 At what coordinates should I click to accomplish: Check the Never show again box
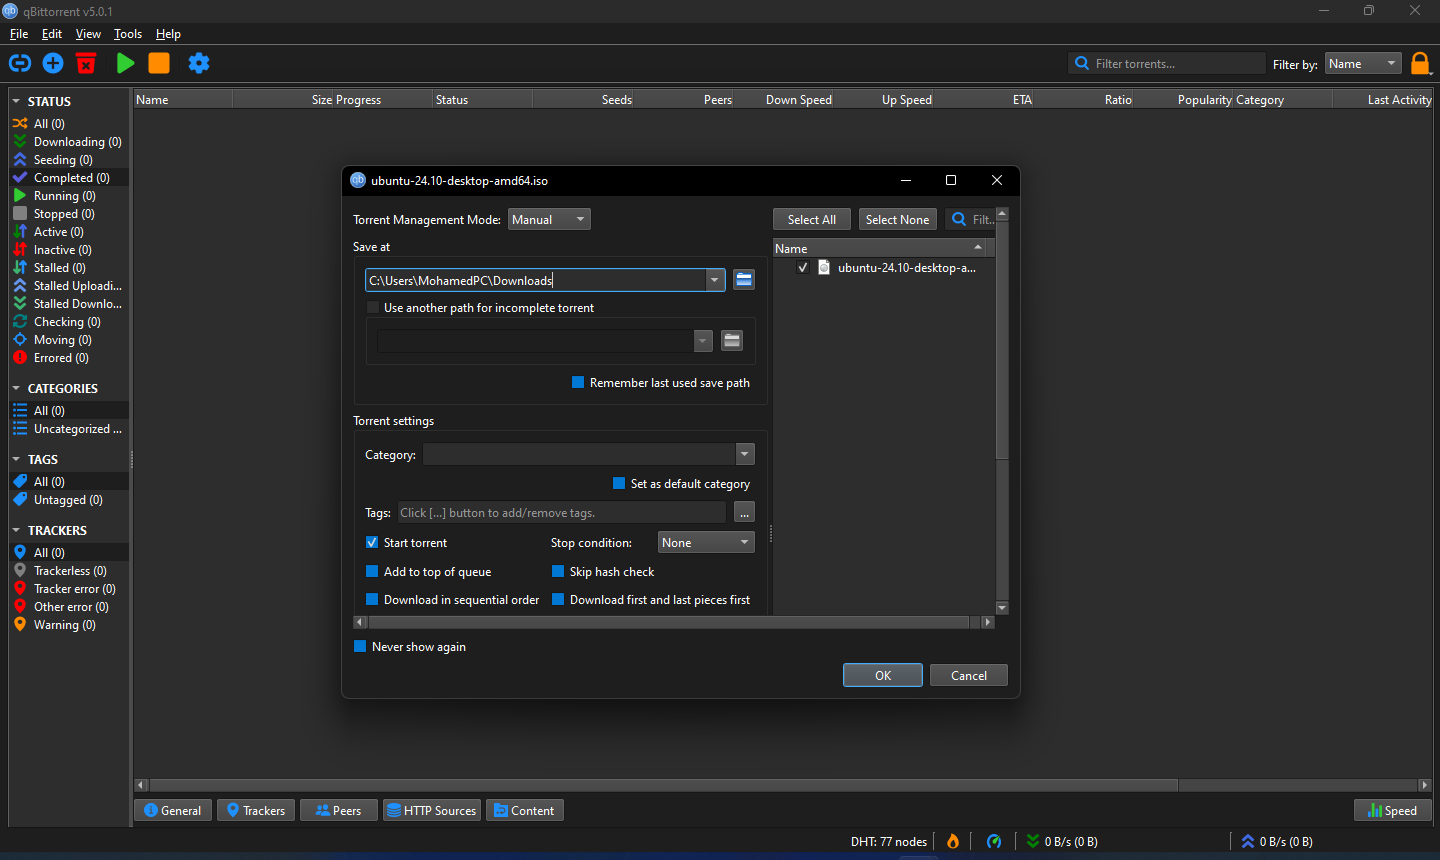[x=360, y=647]
